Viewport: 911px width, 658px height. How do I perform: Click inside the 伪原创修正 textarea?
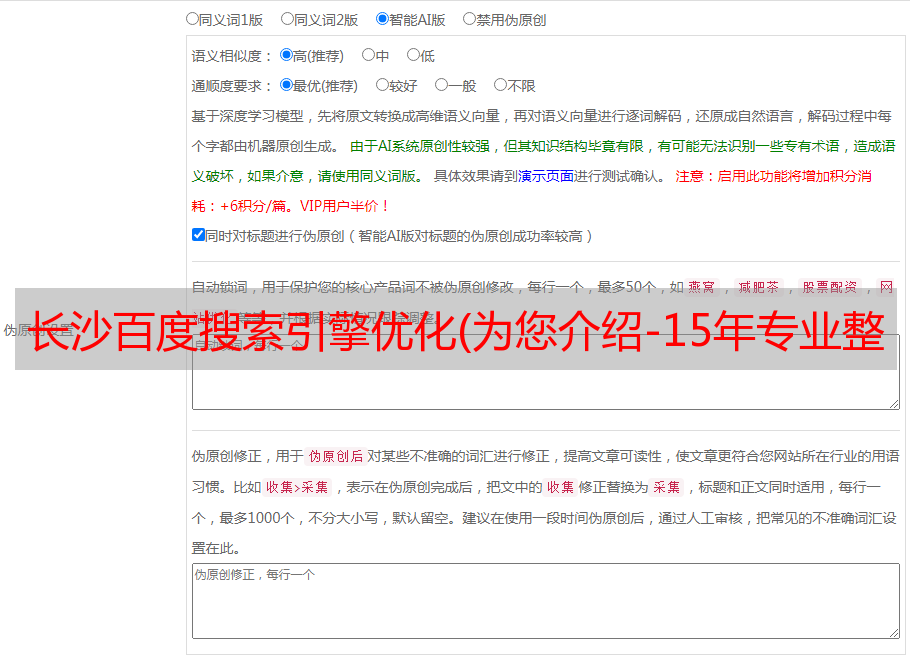(x=546, y=601)
